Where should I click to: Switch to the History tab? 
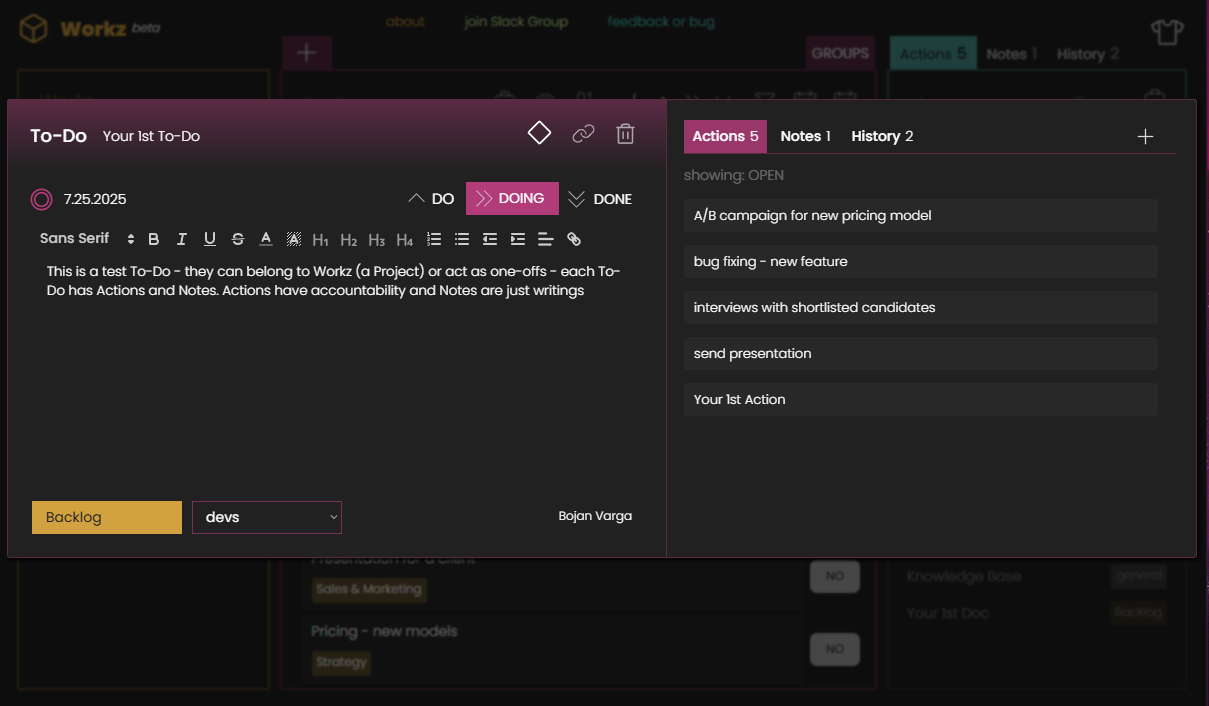tap(882, 135)
